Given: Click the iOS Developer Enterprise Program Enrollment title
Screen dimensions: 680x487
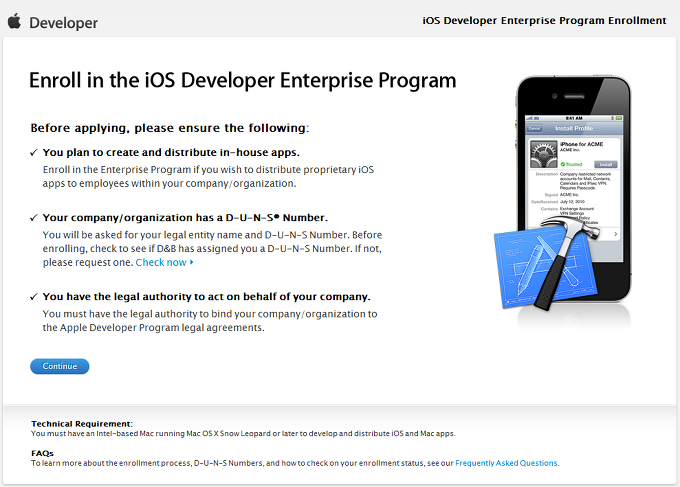Looking at the screenshot, I should (x=544, y=20).
